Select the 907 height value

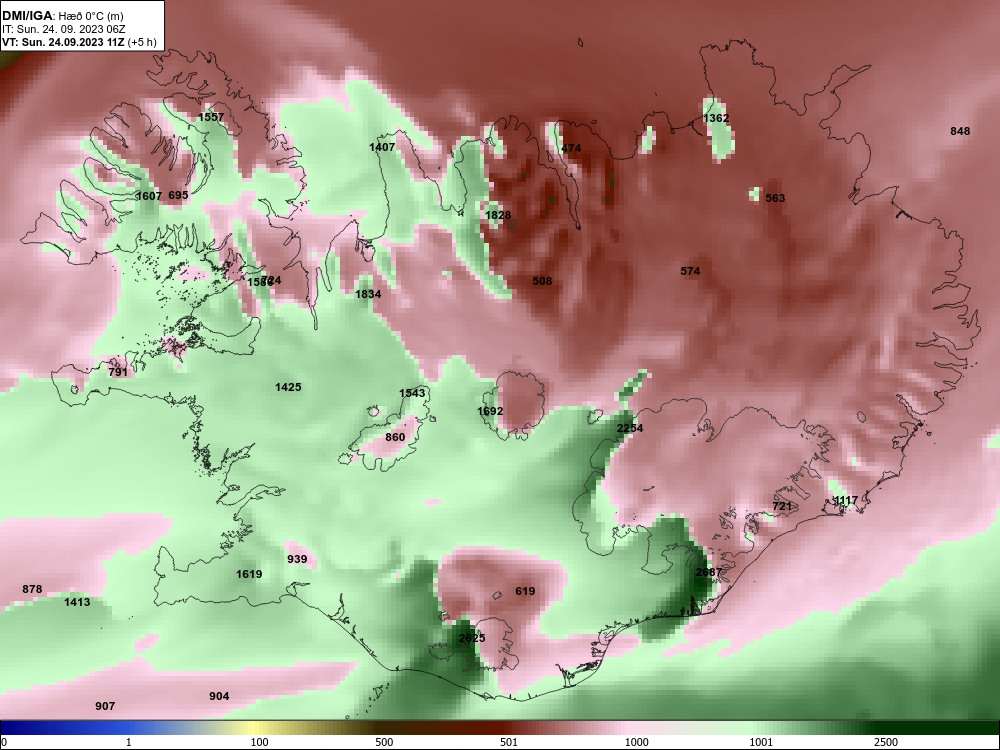pyautogui.click(x=105, y=706)
